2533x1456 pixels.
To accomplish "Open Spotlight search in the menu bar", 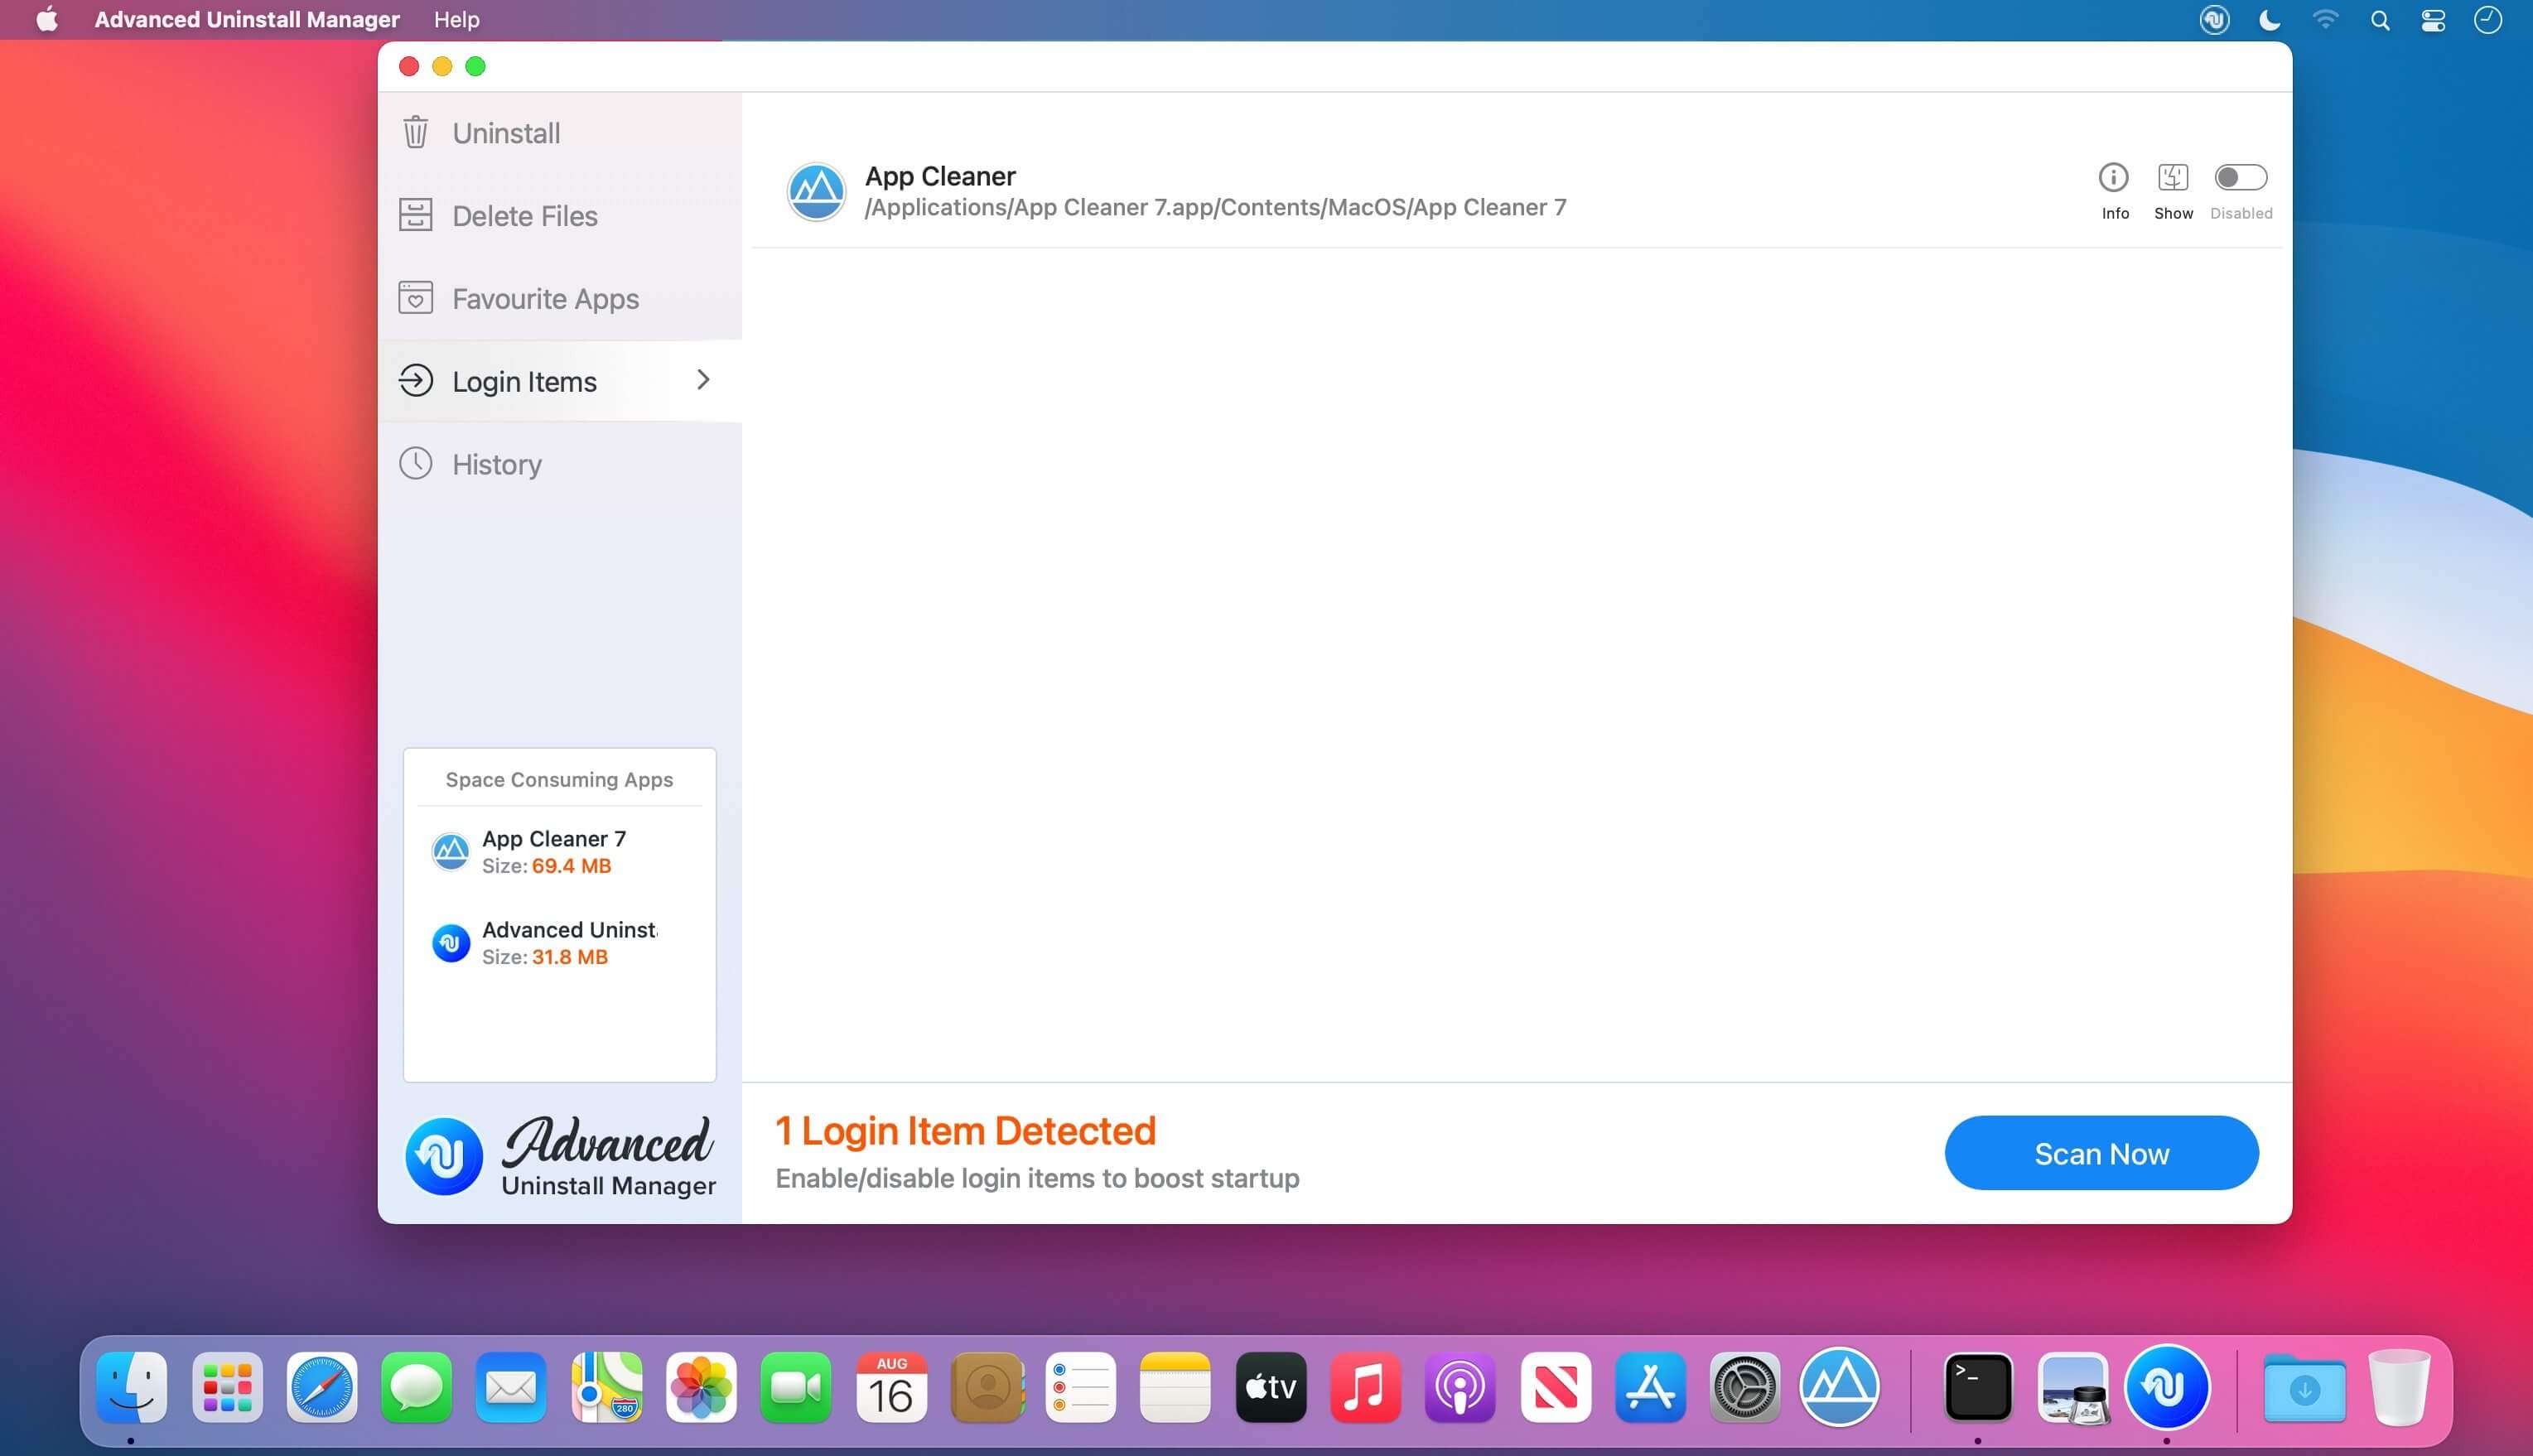I will pos(2380,20).
